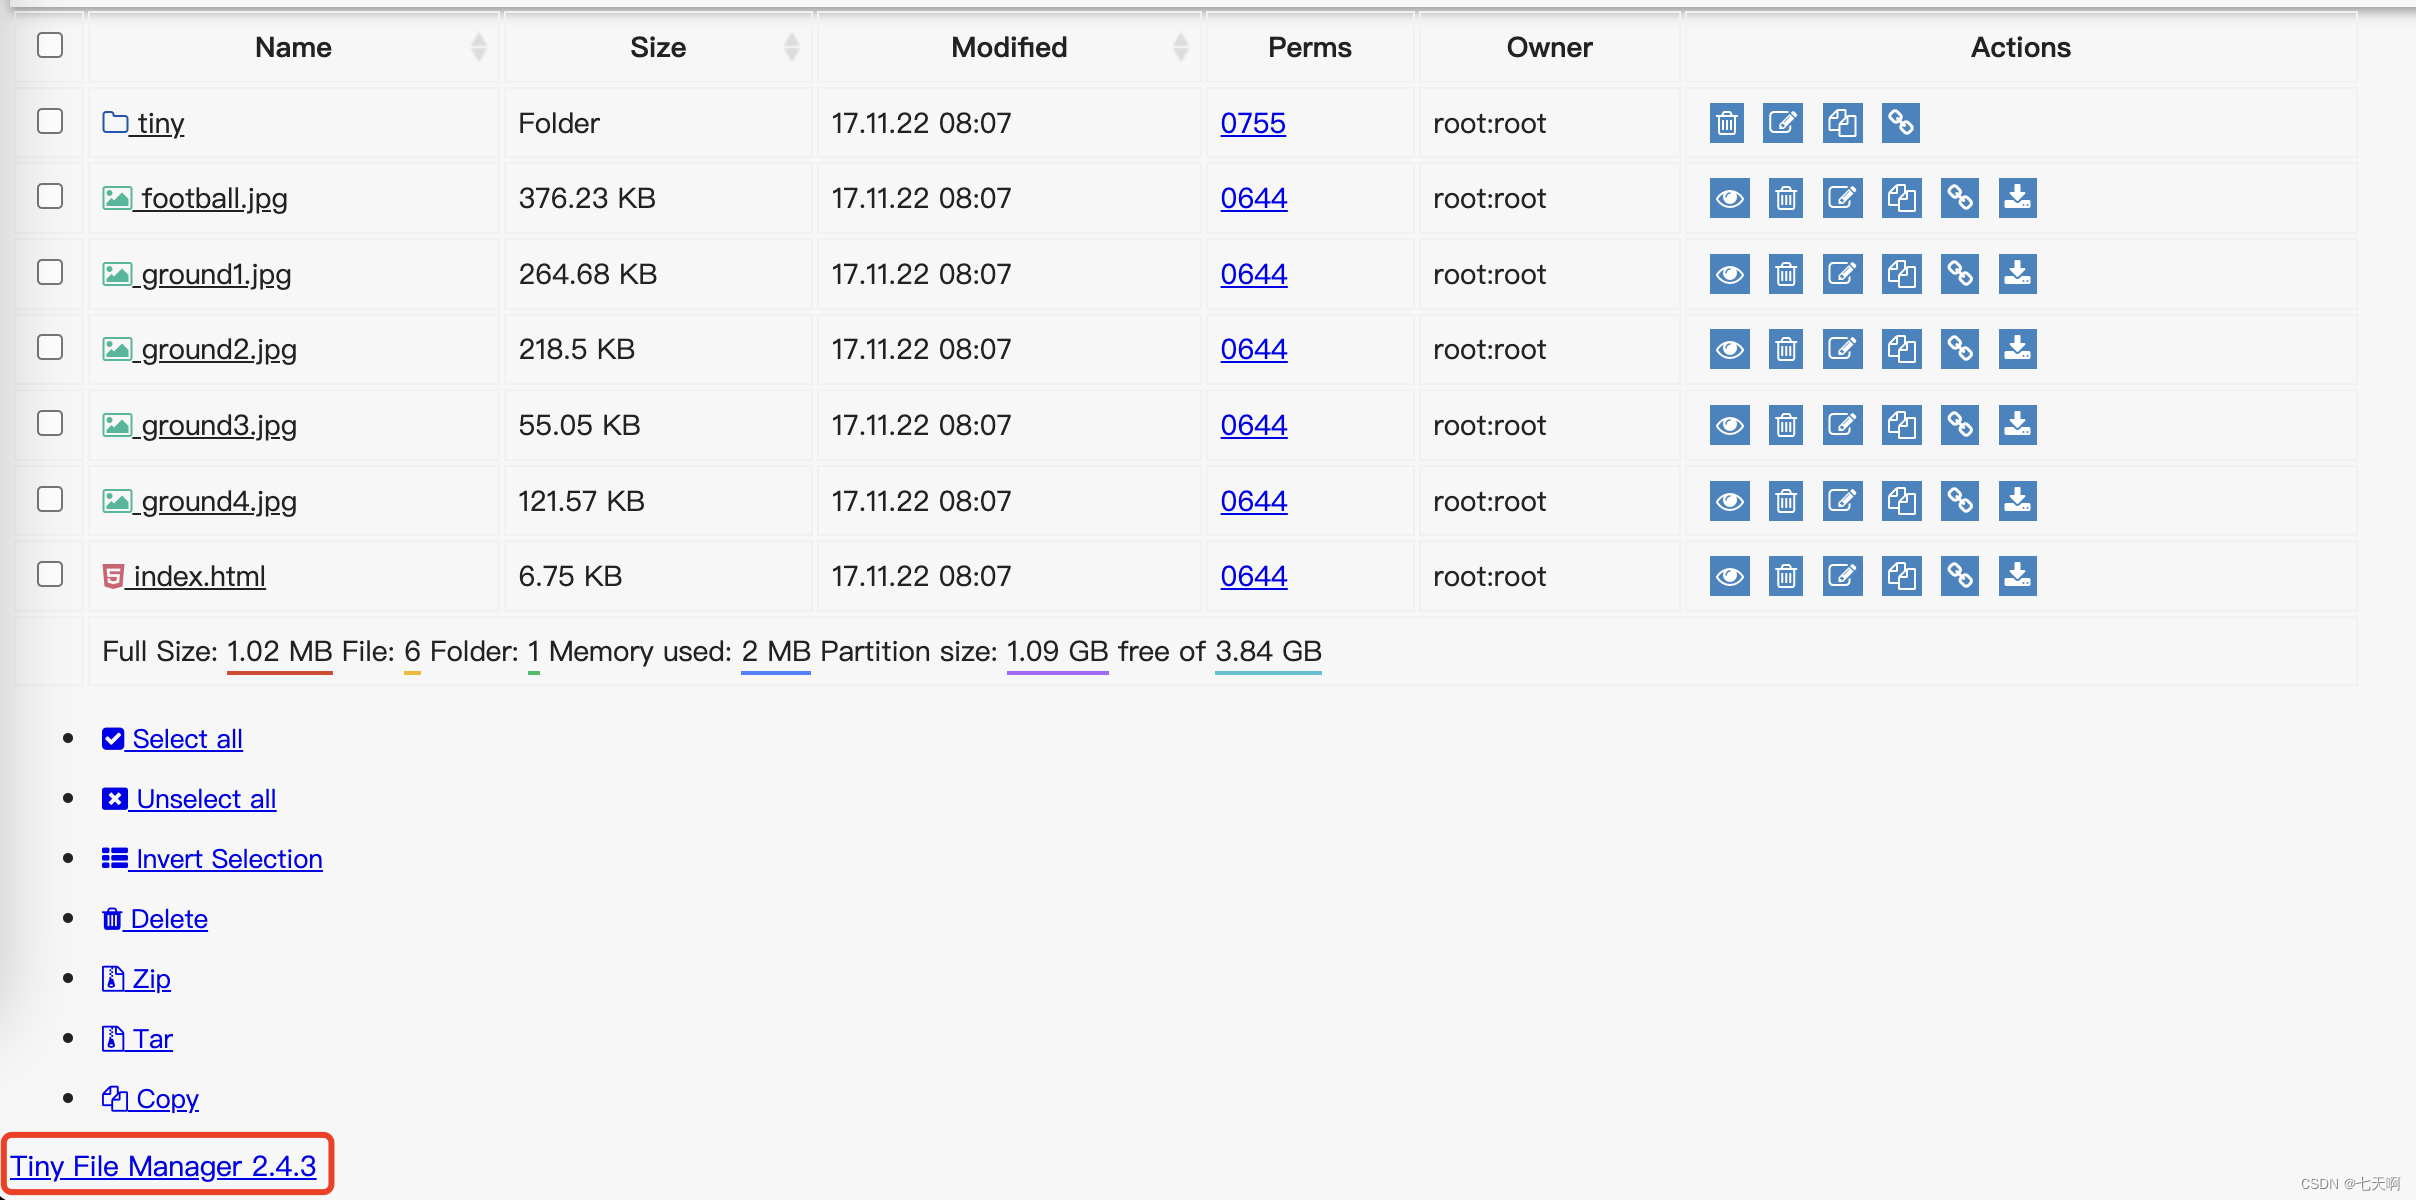Toggle the header select-all checkbox
The height and width of the screenshot is (1200, 2416).
coord(50,45)
